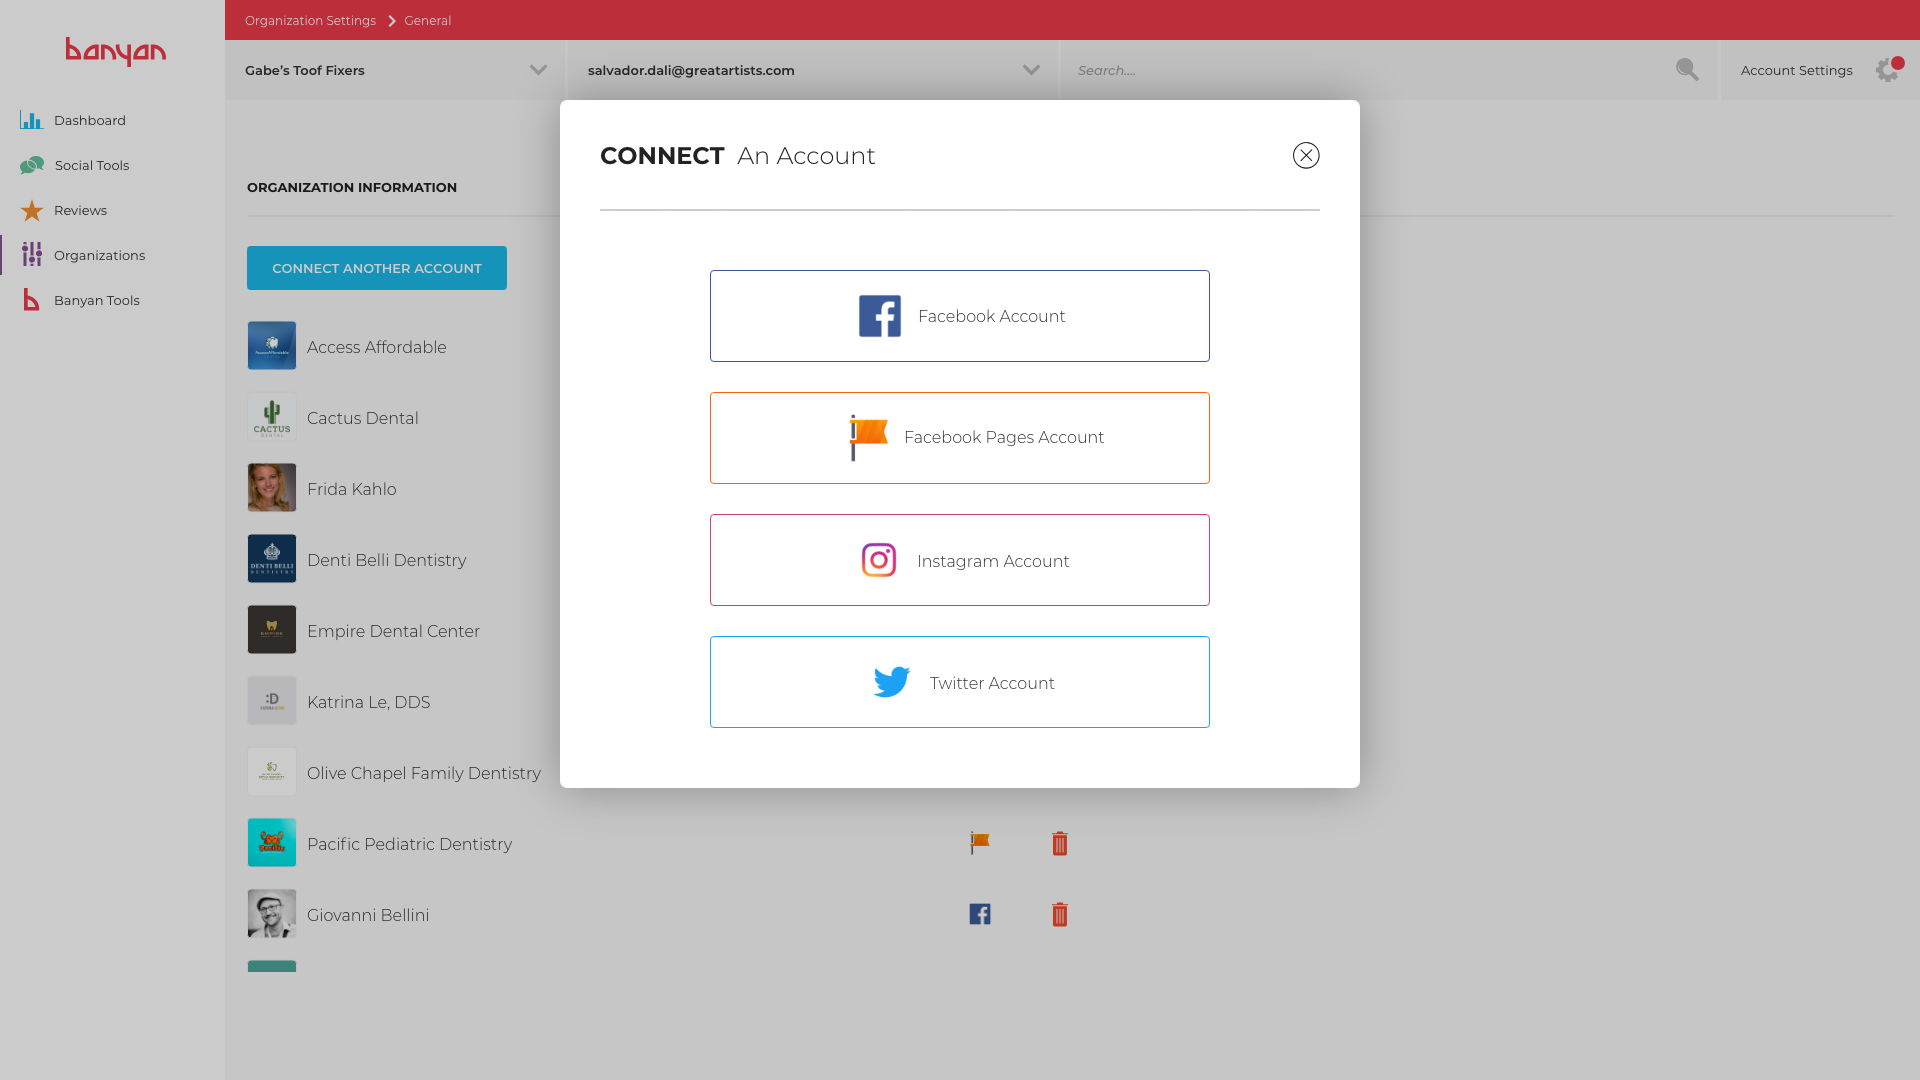Image resolution: width=1920 pixels, height=1080 pixels.
Task: Click the Search input field
Action: (1360, 70)
